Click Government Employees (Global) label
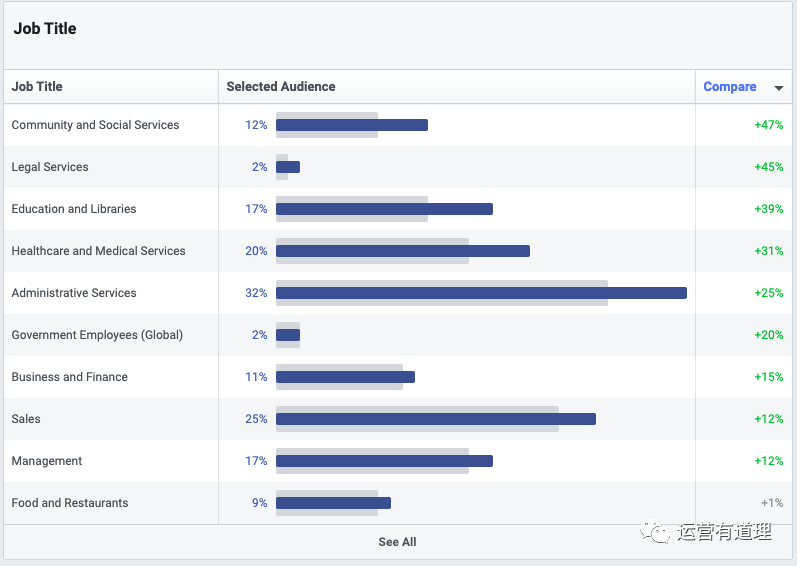This screenshot has height=566, width=797. pyautogui.click(x=97, y=335)
